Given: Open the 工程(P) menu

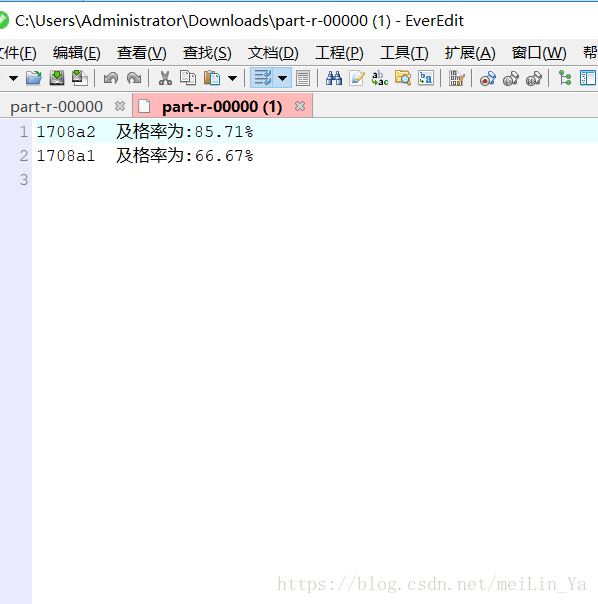Looking at the screenshot, I should 339,53.
